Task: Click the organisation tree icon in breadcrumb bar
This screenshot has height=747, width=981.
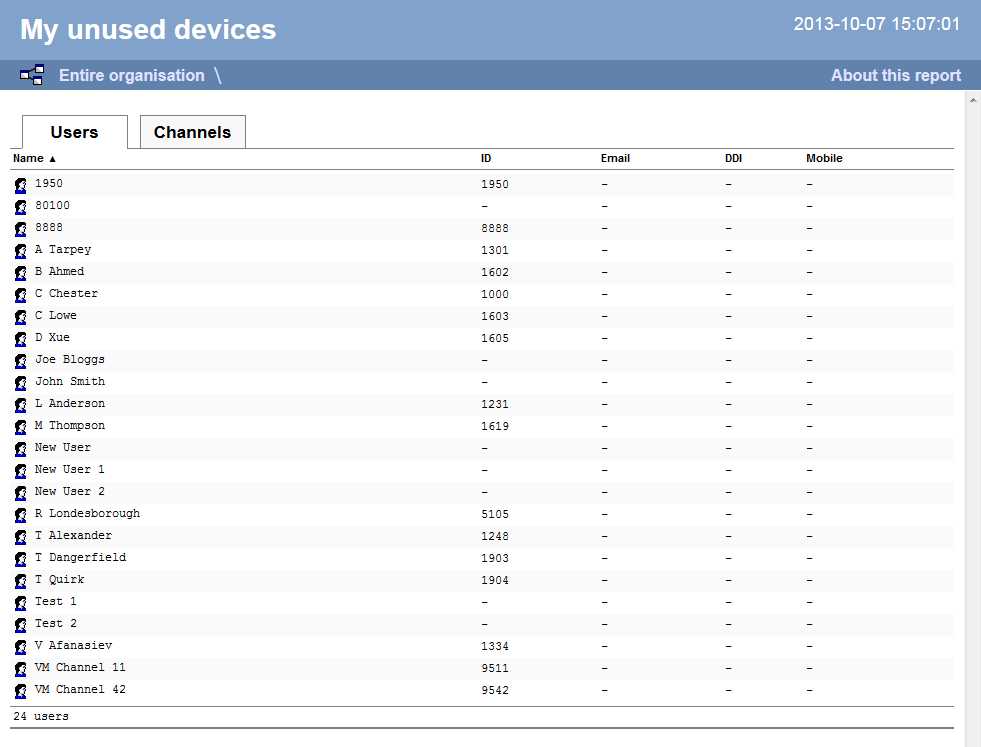Action: click(31, 74)
